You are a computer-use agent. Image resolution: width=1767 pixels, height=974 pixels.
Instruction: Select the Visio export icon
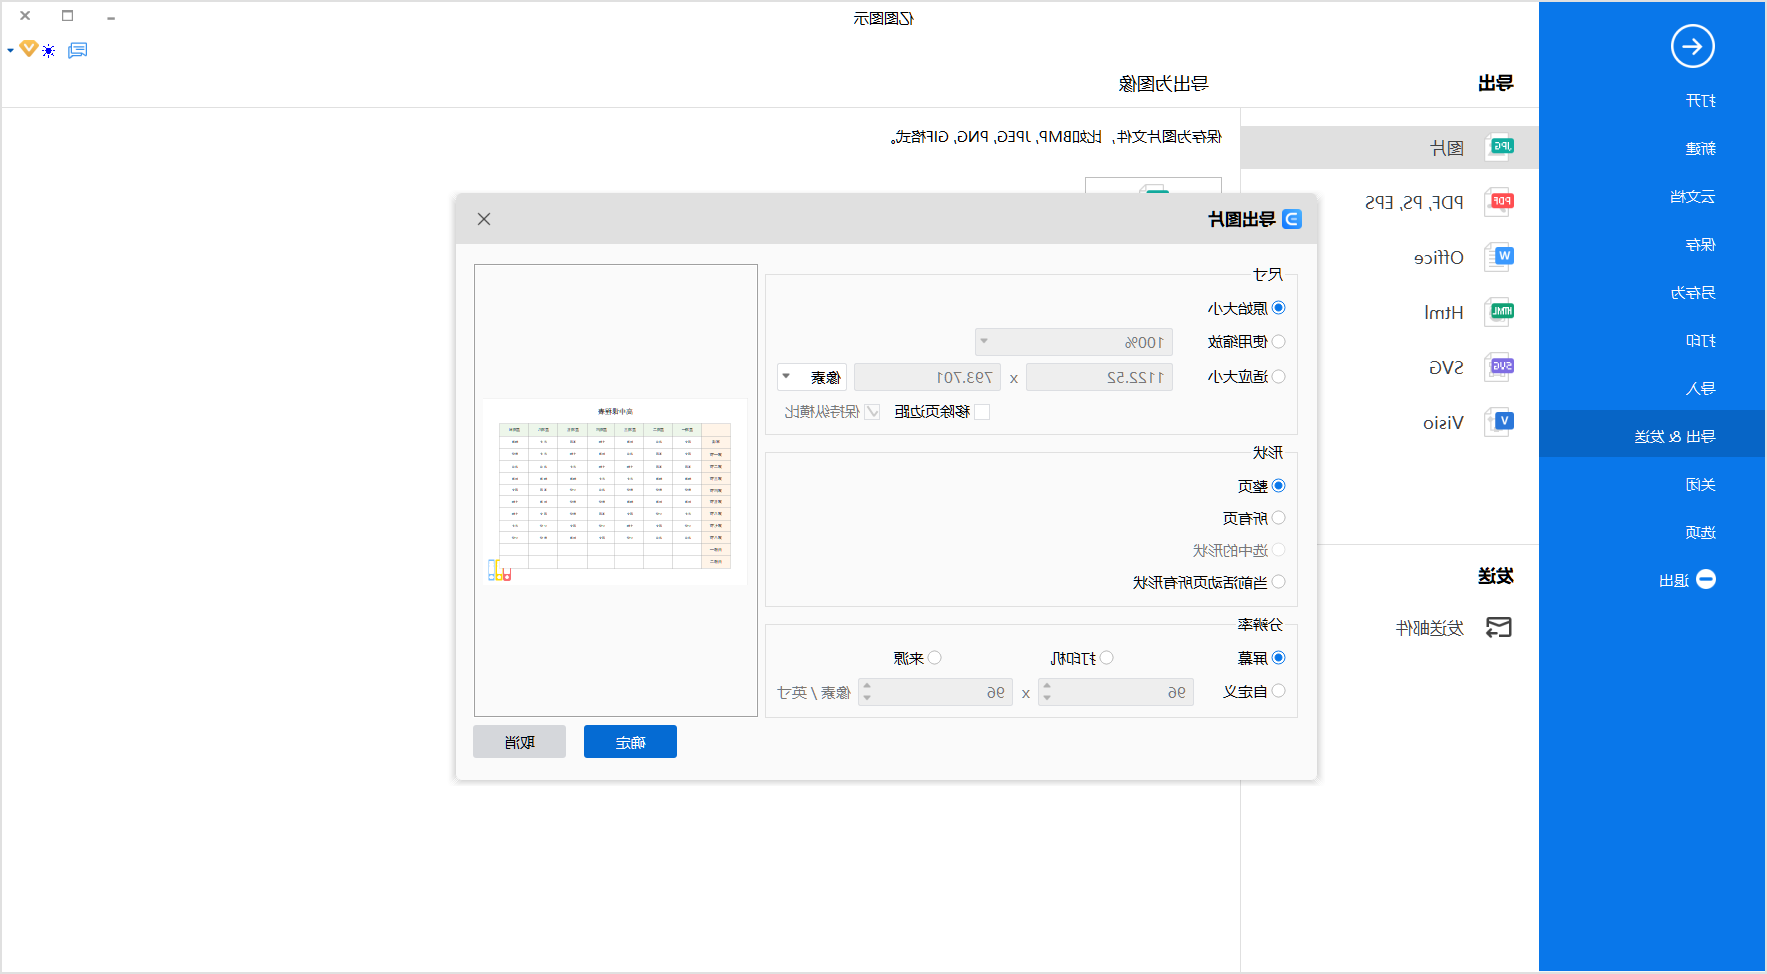click(x=1499, y=422)
